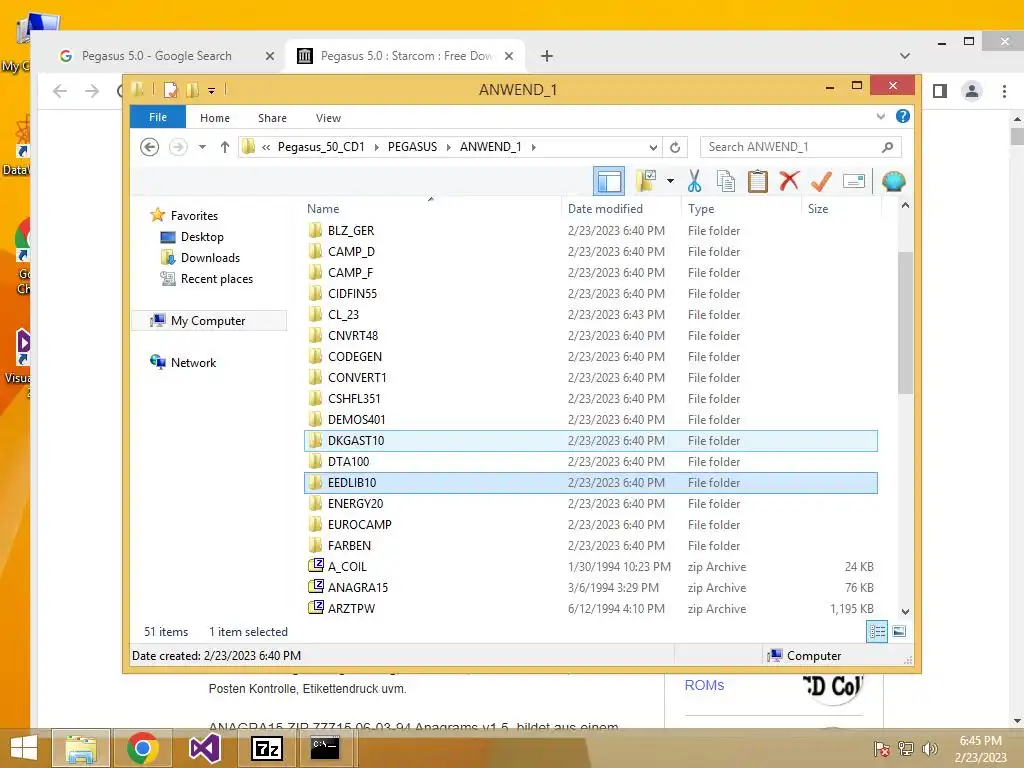Image resolution: width=1024 pixels, height=768 pixels.
Task: Delete the selection with the red X icon
Action: pos(789,180)
